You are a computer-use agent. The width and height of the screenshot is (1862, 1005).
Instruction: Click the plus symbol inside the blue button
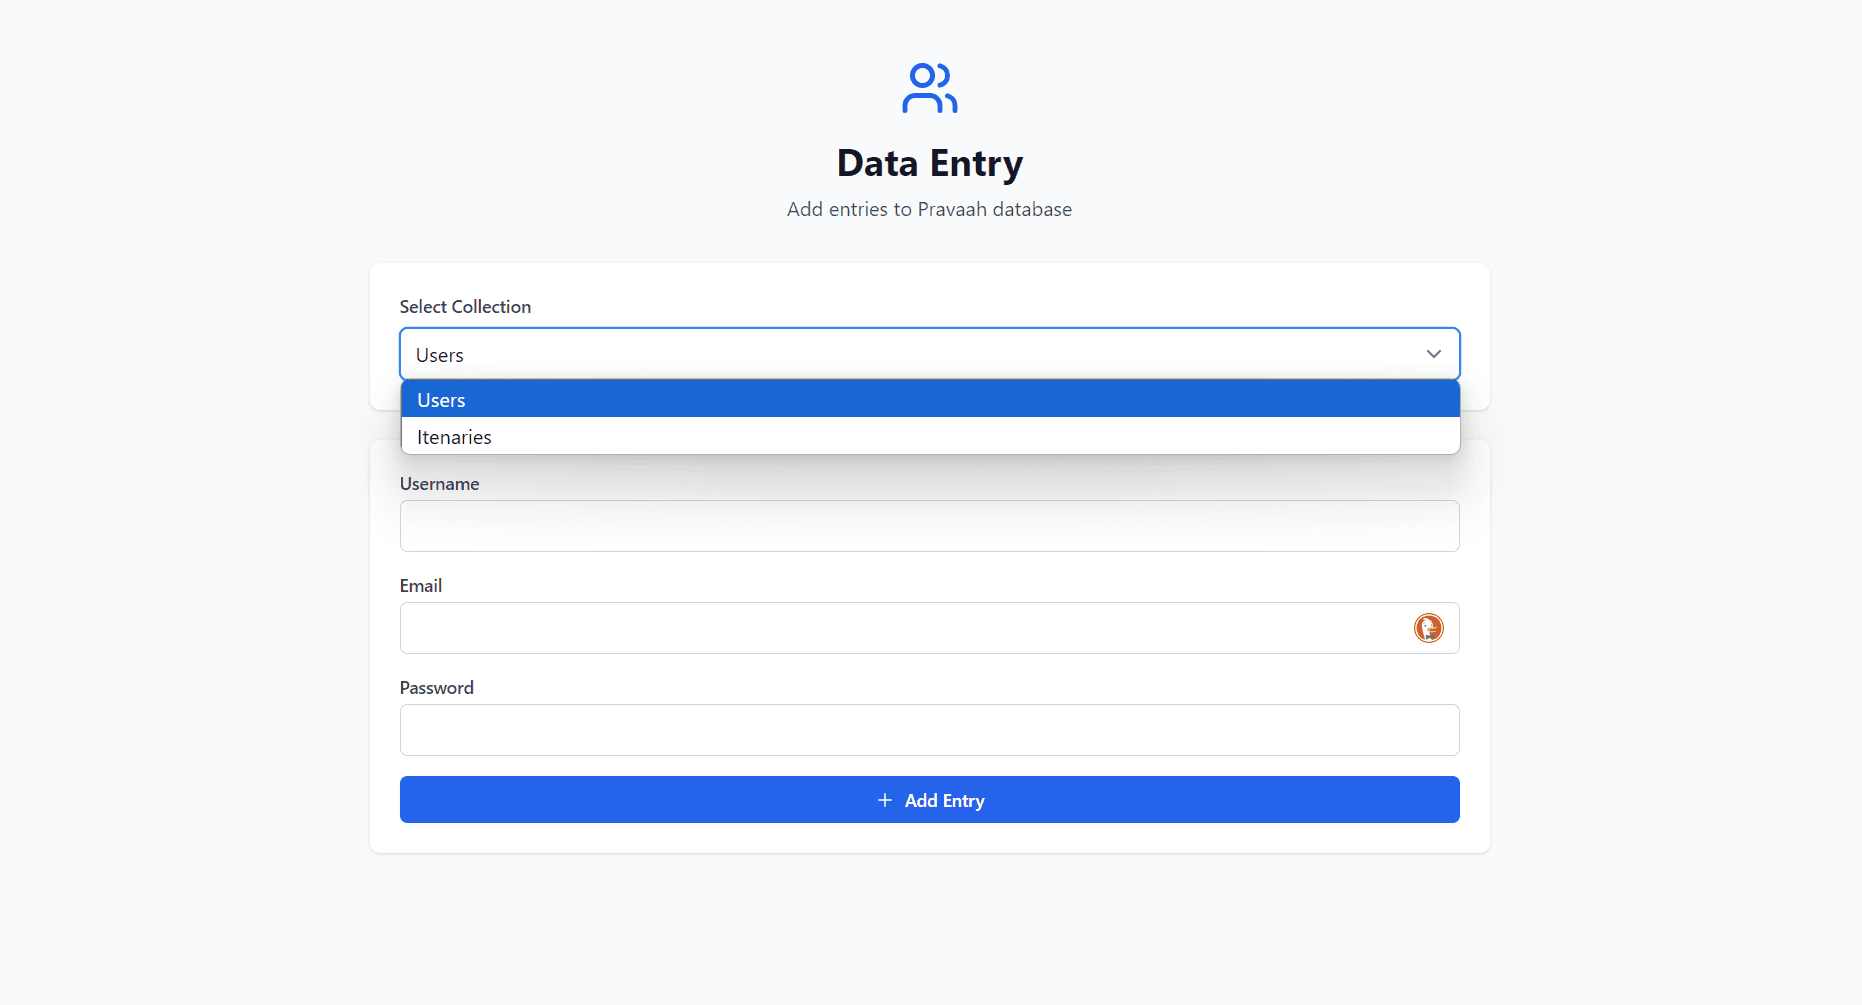(884, 800)
